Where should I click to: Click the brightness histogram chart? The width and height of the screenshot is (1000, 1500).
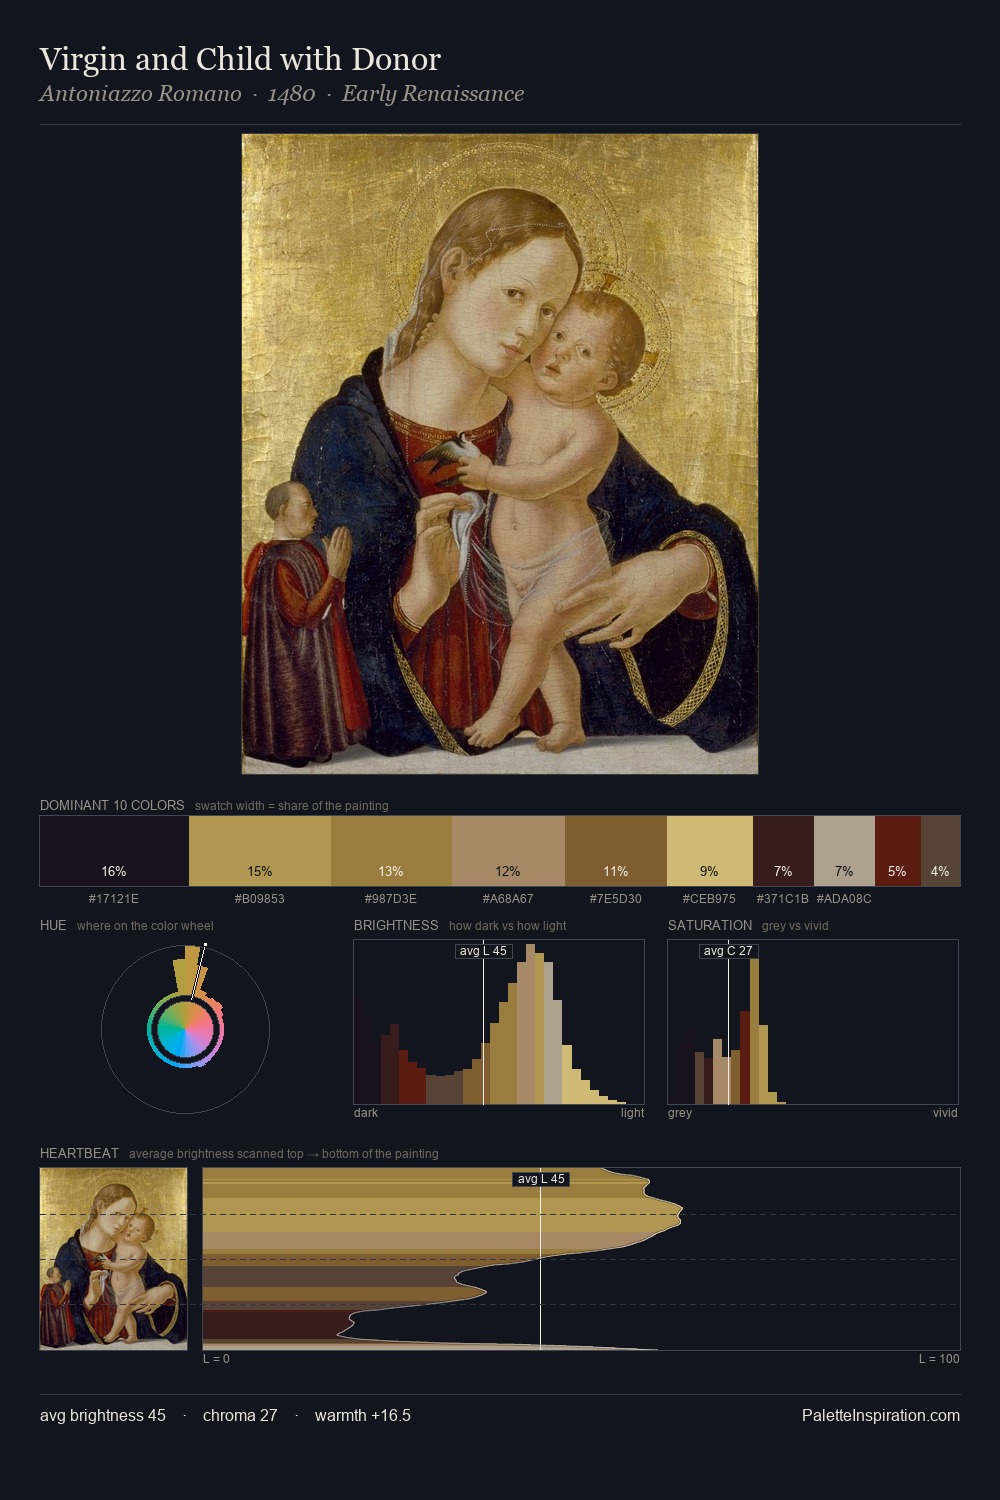(499, 1022)
